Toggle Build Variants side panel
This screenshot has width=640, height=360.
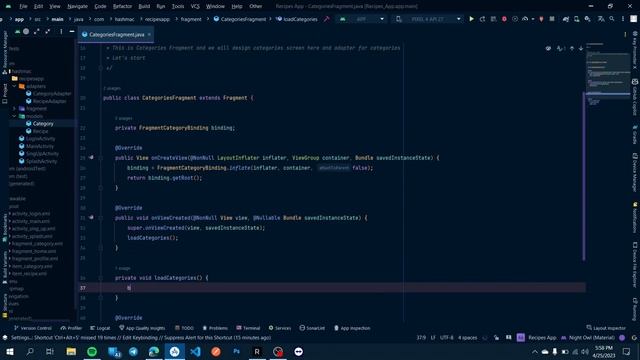point(5,267)
